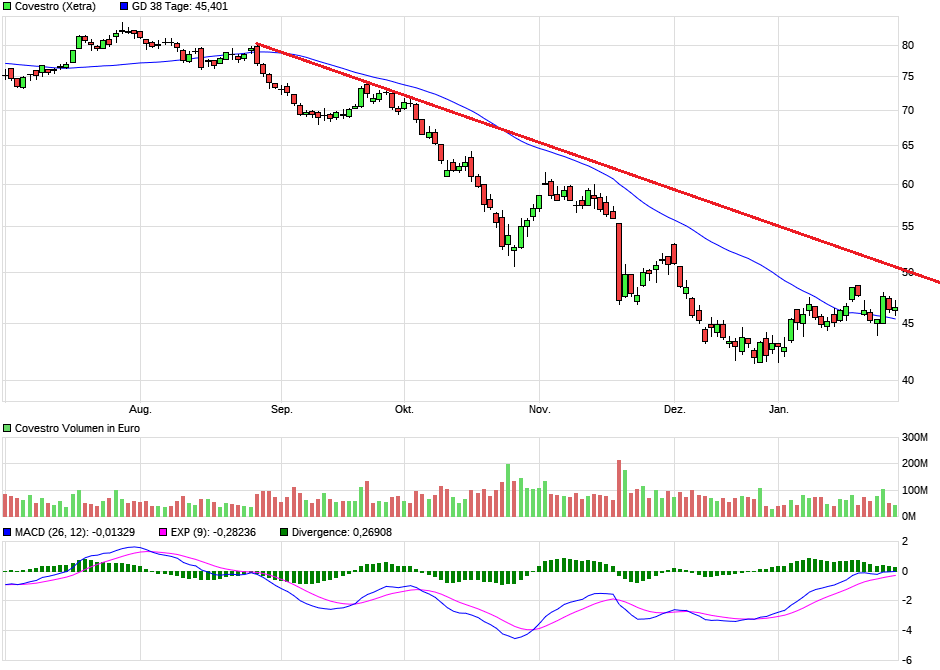Click the price axis value 45
Viewport: 940px width, 670px height.
coord(908,324)
